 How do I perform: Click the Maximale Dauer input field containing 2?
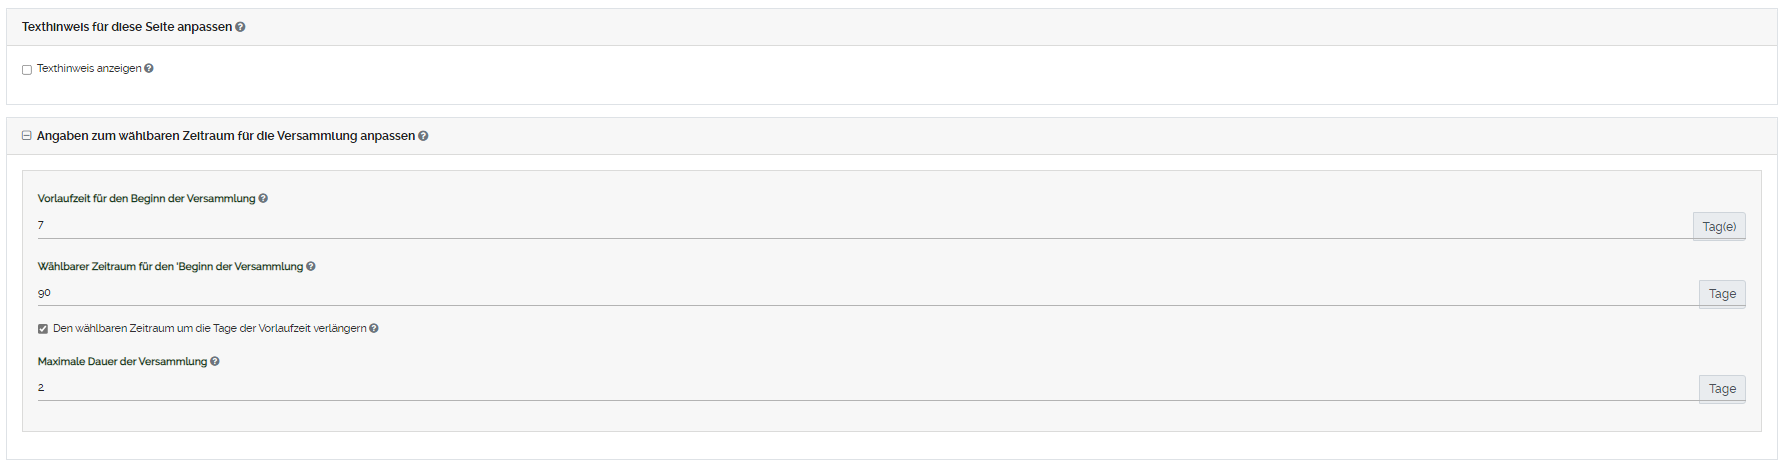click(x=860, y=388)
